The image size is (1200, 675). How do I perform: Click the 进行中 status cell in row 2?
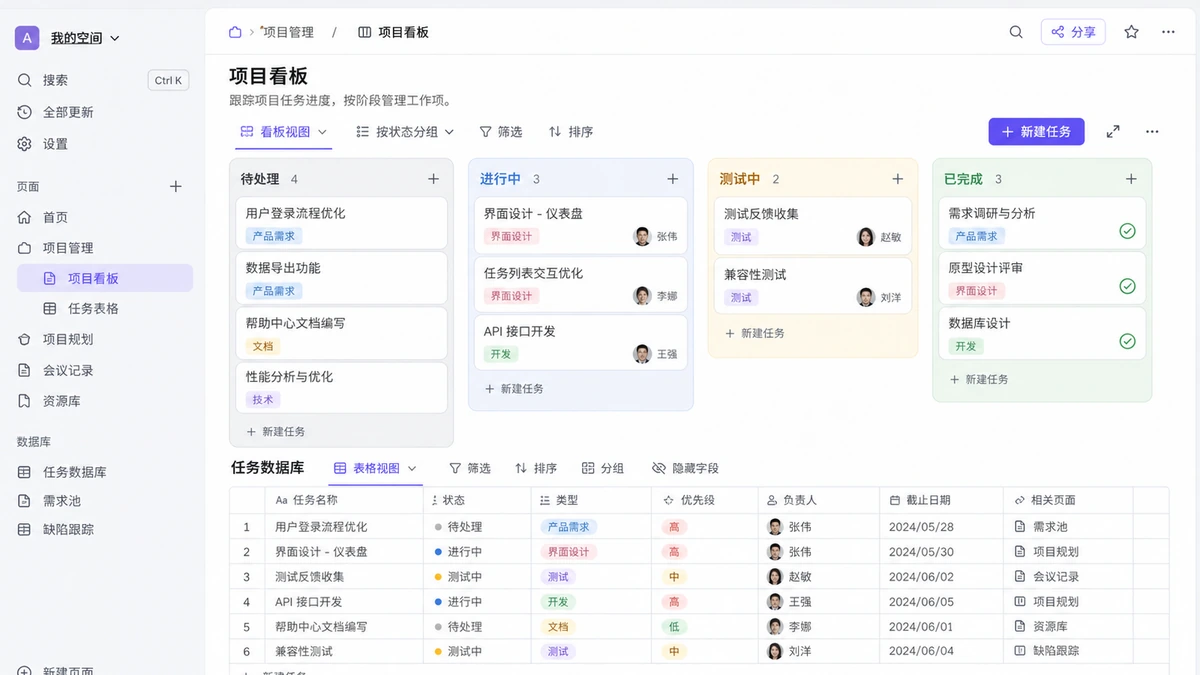(477, 552)
